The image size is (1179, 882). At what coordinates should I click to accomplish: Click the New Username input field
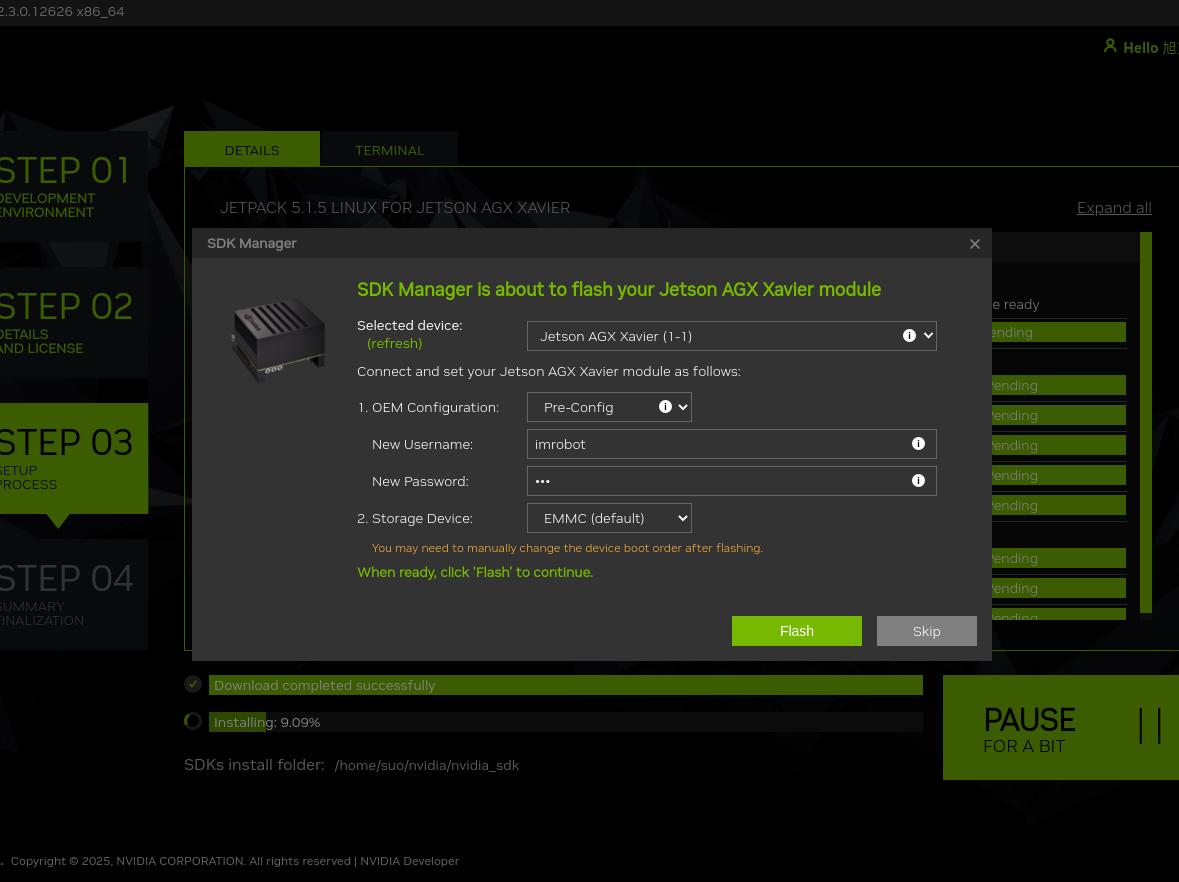point(731,444)
